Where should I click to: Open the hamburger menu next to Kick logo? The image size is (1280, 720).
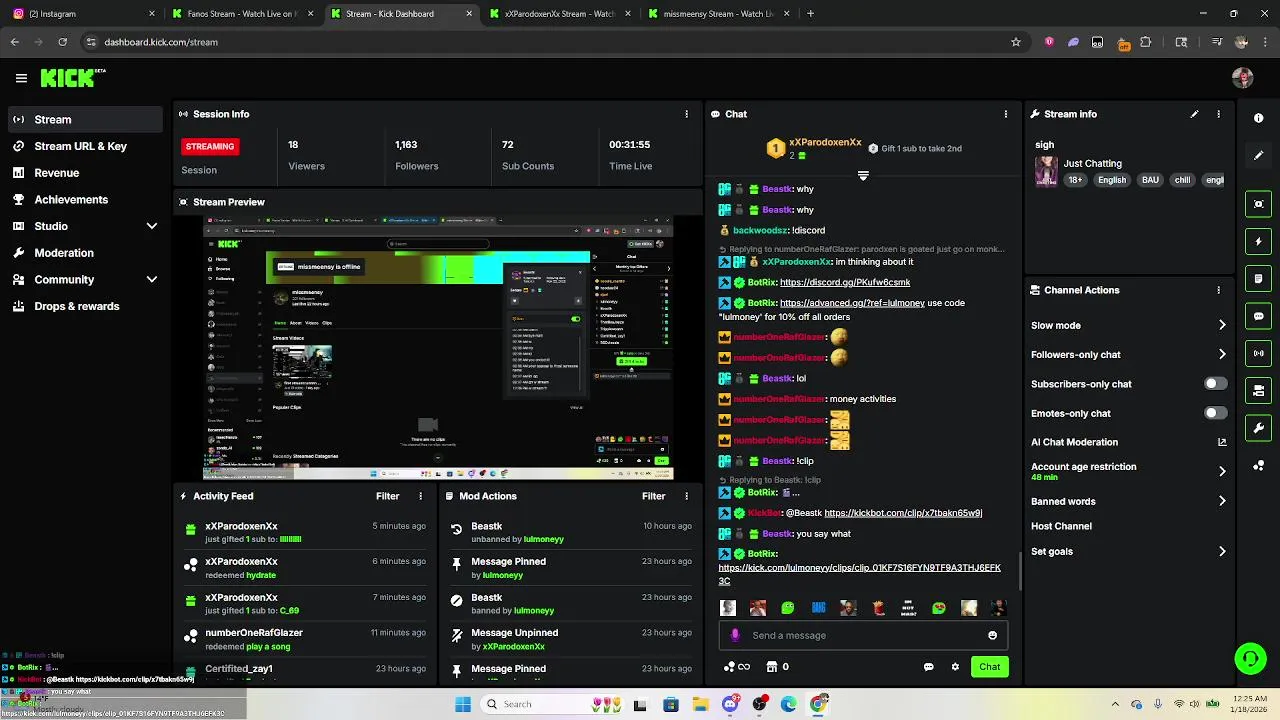pyautogui.click(x=21, y=78)
